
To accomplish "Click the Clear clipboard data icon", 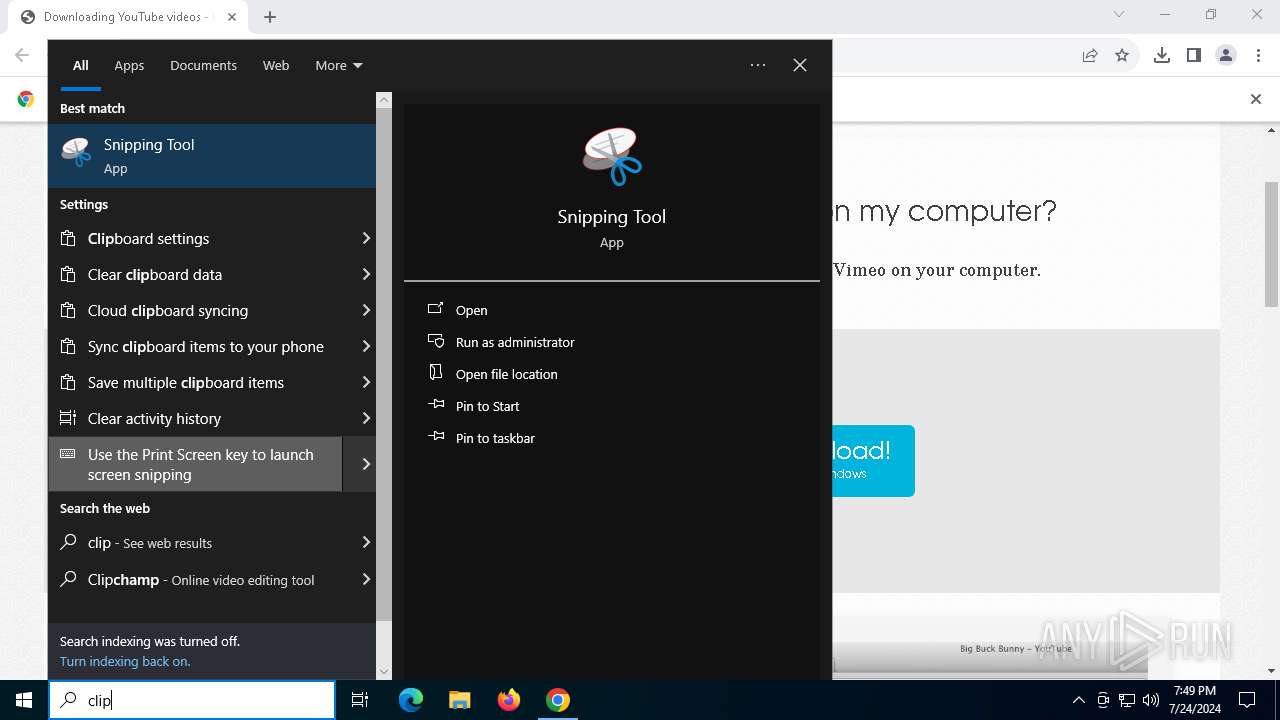I will [x=68, y=274].
